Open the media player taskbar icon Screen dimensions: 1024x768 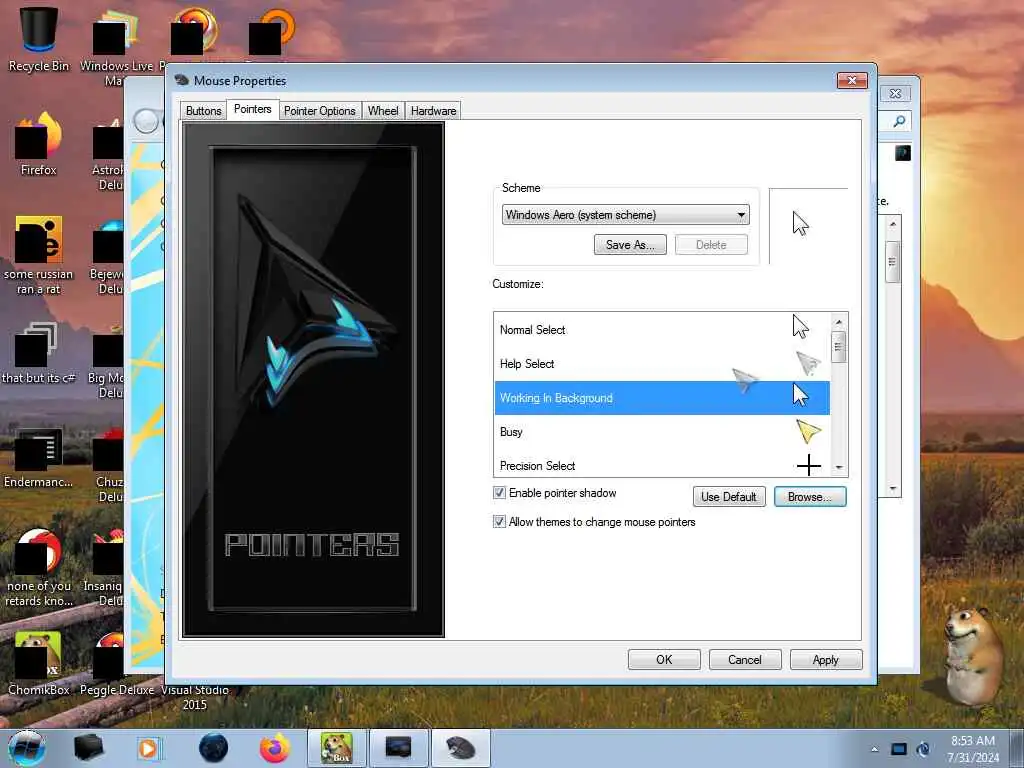click(x=148, y=748)
